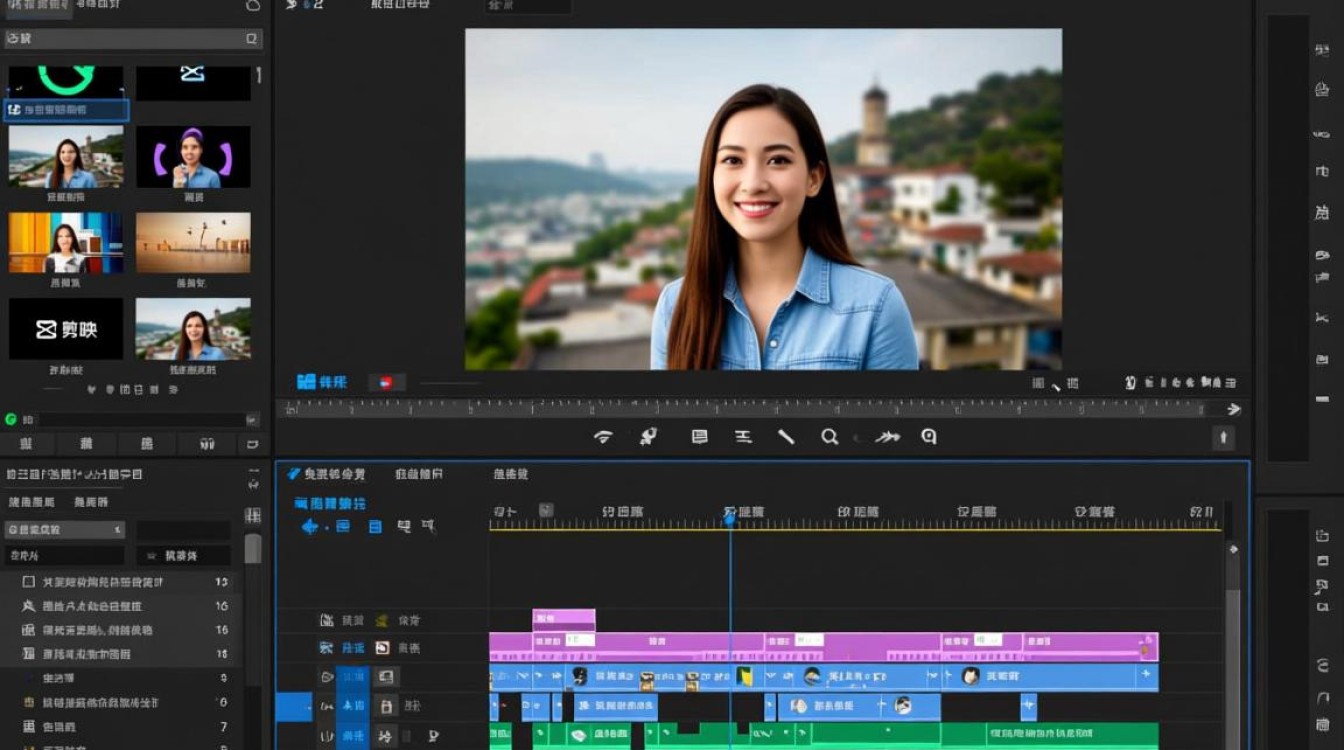This screenshot has height=750, width=1344.
Task: Select the list row numbered 0
Action: [122, 678]
